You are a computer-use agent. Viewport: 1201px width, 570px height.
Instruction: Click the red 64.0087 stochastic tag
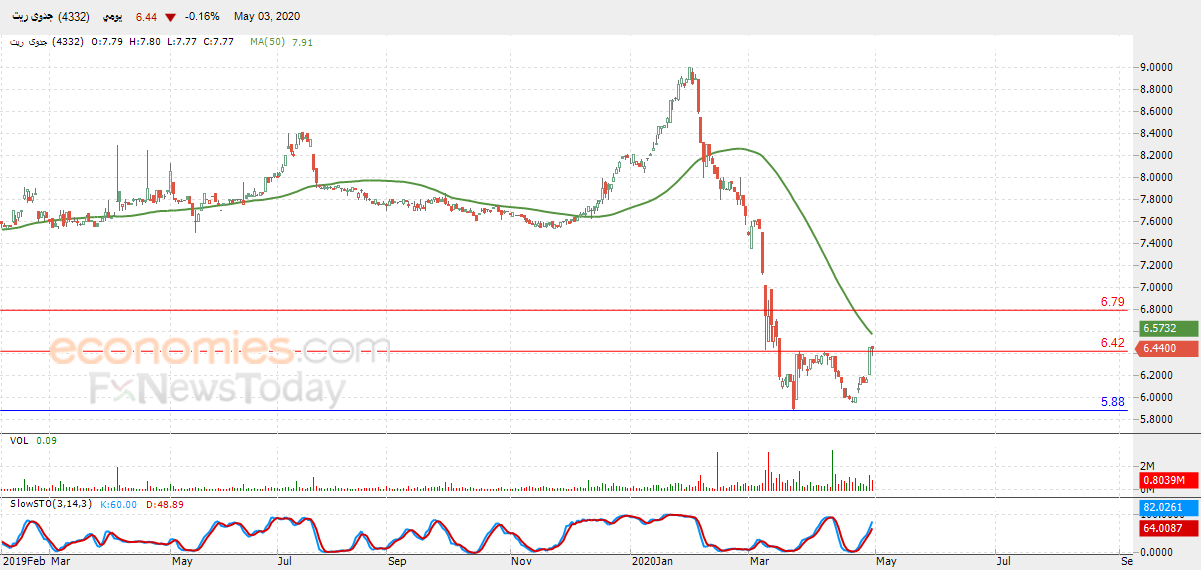pyautogui.click(x=1169, y=528)
